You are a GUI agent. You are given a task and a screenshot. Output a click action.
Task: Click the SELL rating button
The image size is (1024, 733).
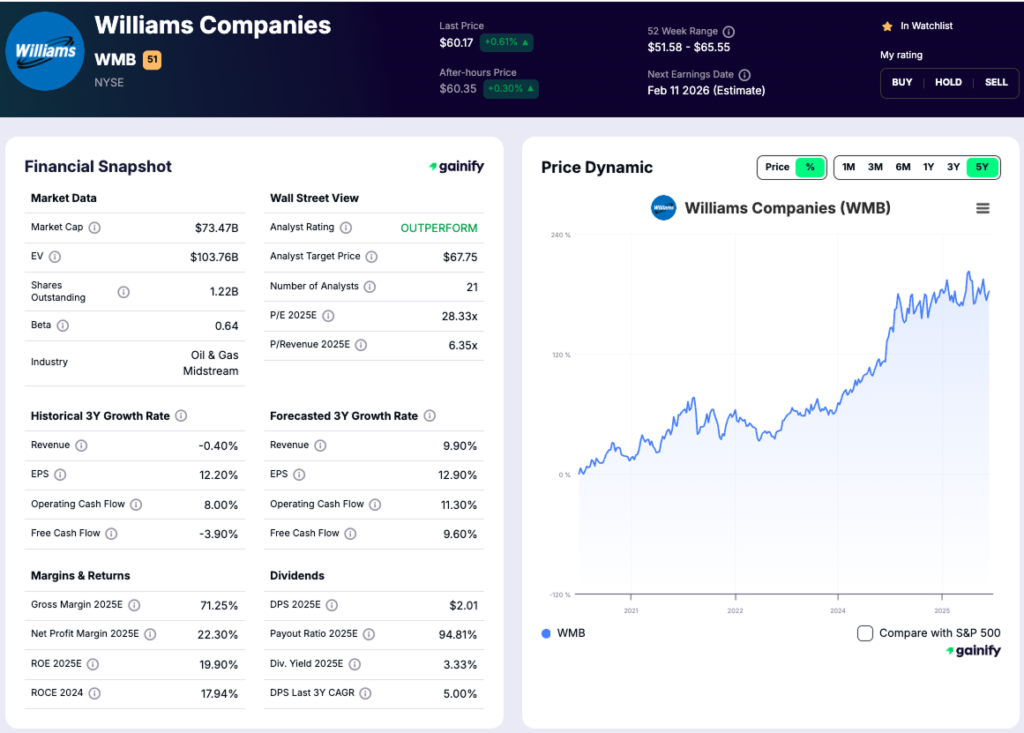click(996, 82)
